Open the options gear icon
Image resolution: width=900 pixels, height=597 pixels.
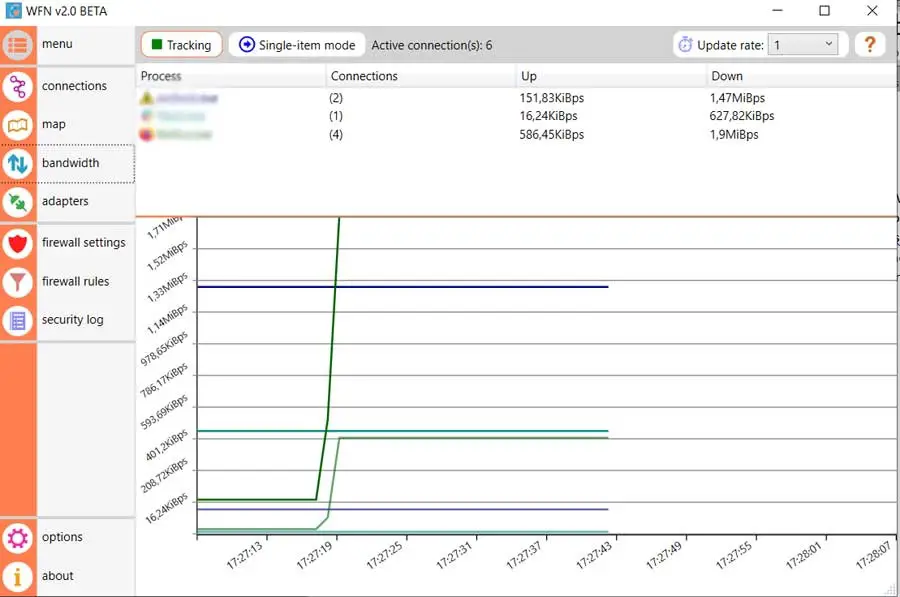[x=17, y=538]
